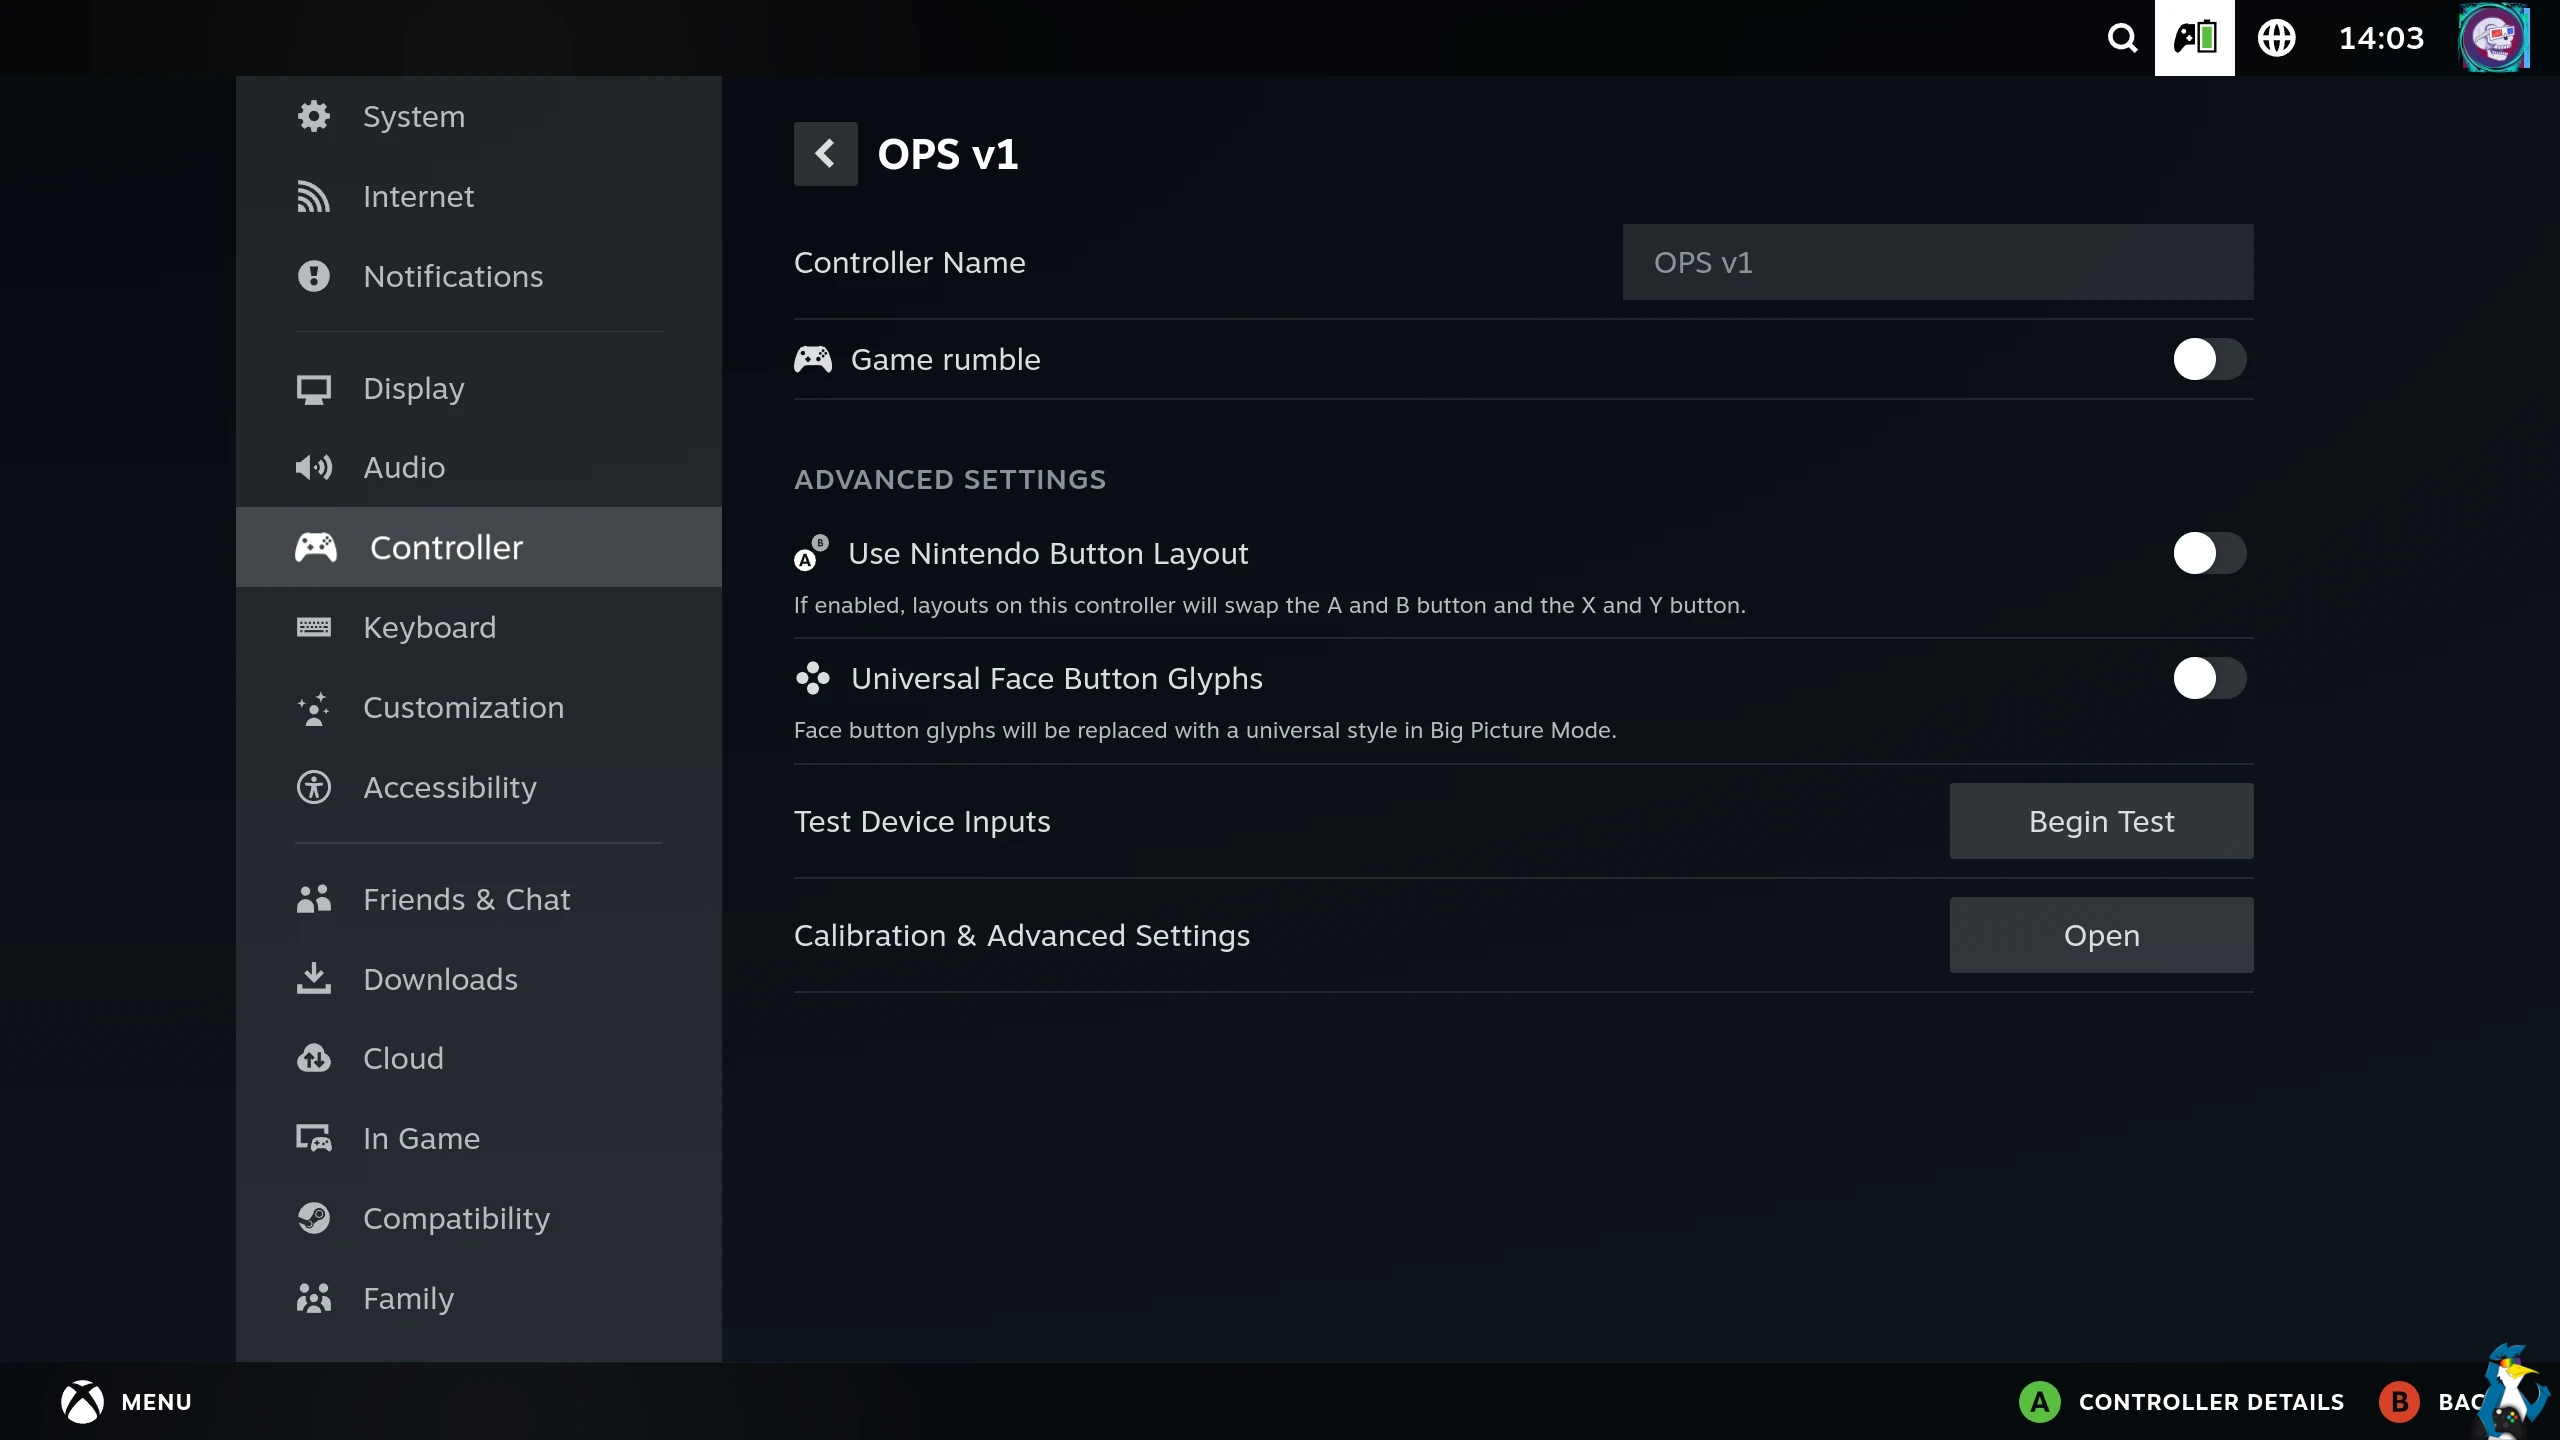Screen dimensions: 2560x1440
Task: Open the controller battery status icon
Action: click(2194, 38)
